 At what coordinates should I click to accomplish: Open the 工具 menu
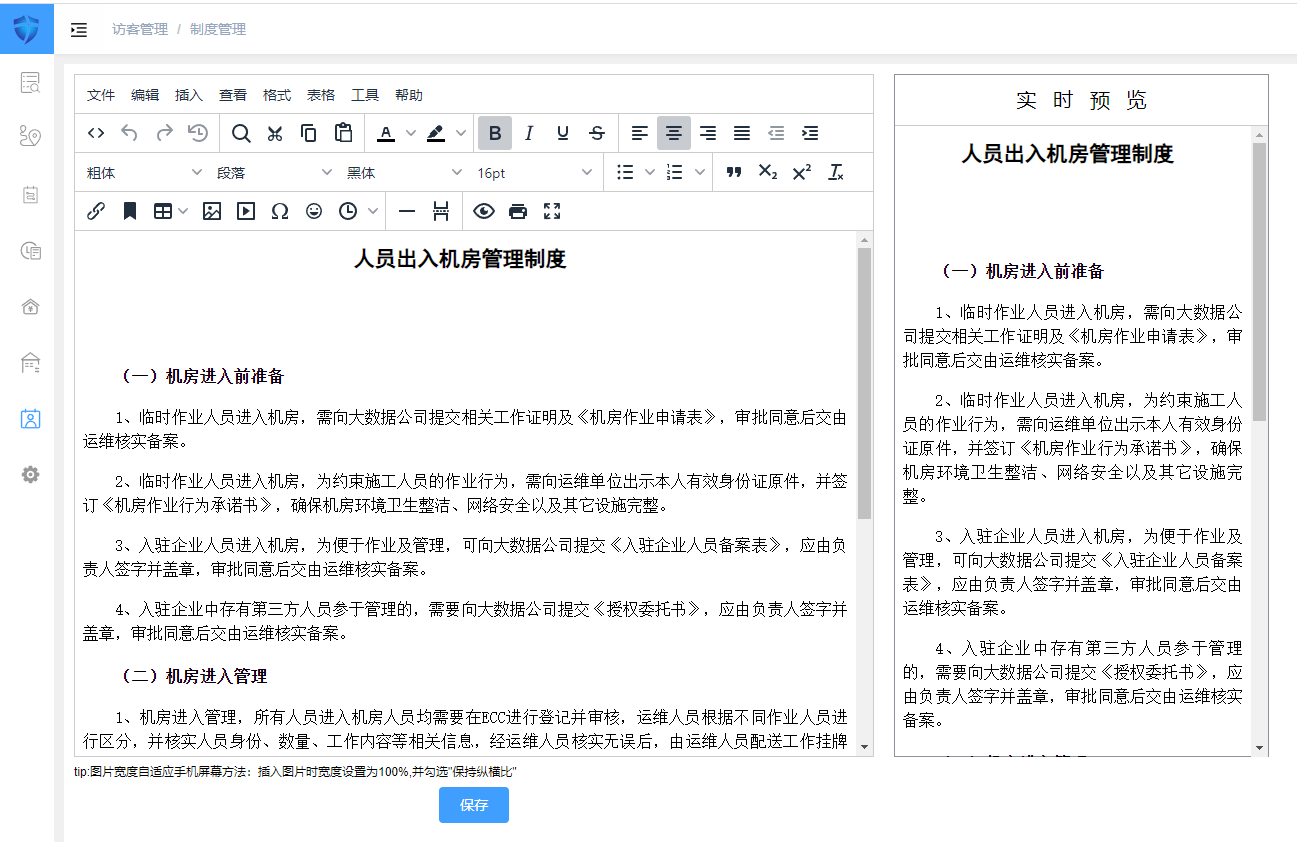[x=365, y=95]
